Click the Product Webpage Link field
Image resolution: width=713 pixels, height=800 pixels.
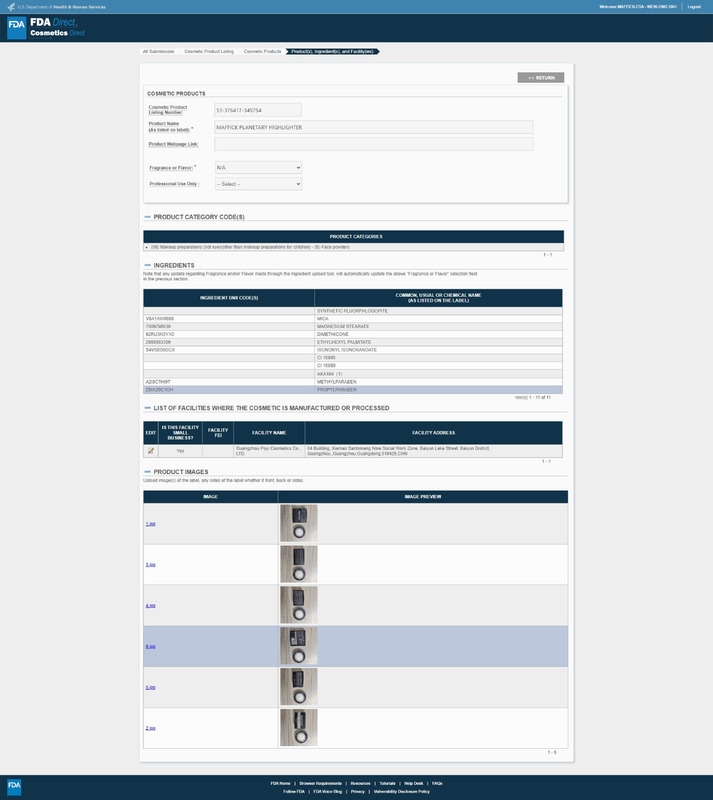click(x=373, y=144)
